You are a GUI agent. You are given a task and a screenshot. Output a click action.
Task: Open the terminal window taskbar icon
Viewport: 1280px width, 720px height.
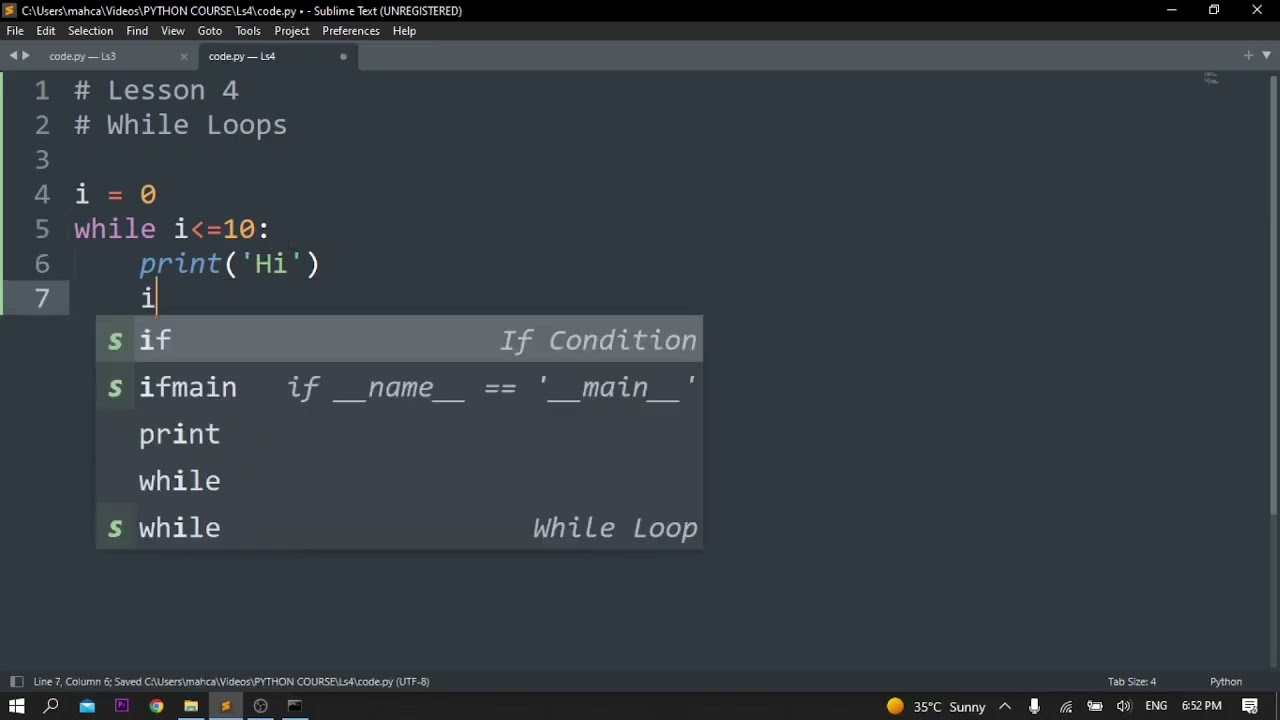[295, 706]
